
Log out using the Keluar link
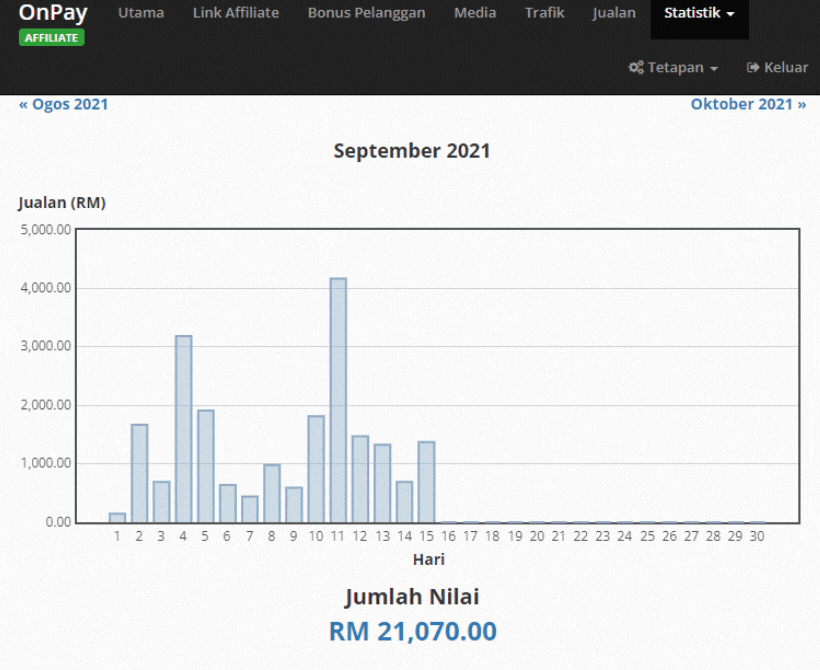(x=785, y=68)
